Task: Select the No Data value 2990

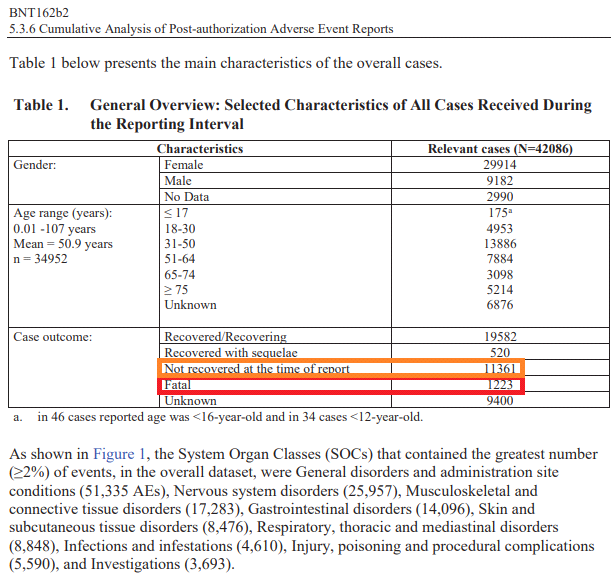Action: (500, 197)
